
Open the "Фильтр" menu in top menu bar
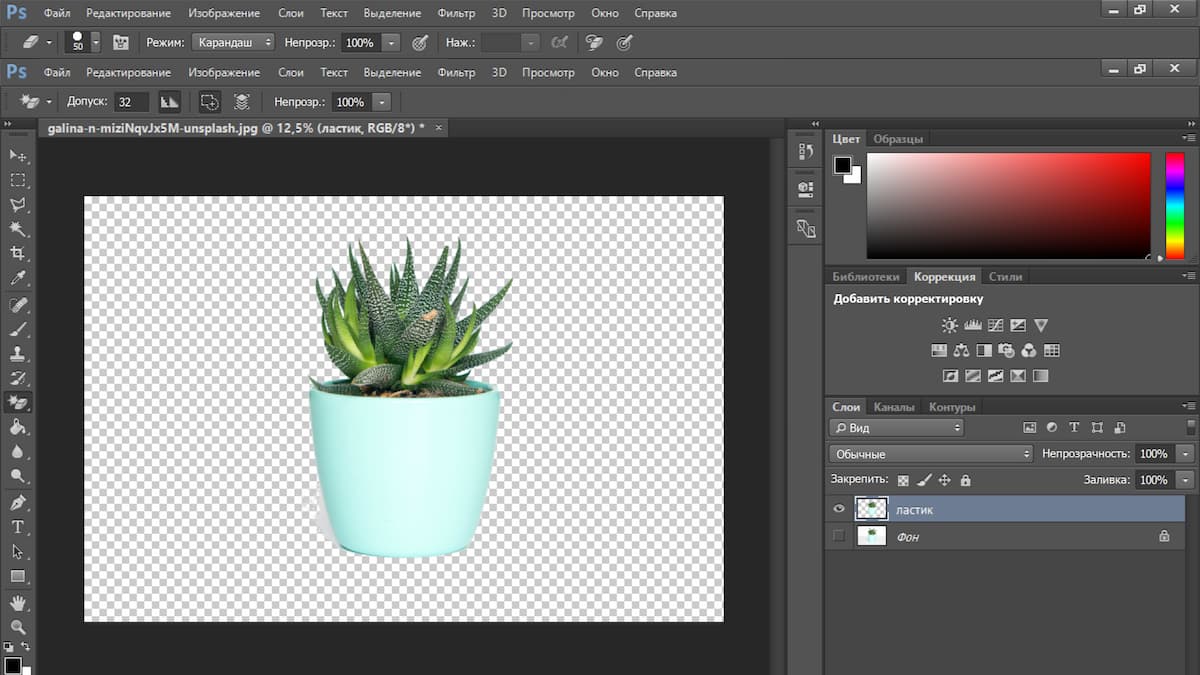pyautogui.click(x=456, y=14)
